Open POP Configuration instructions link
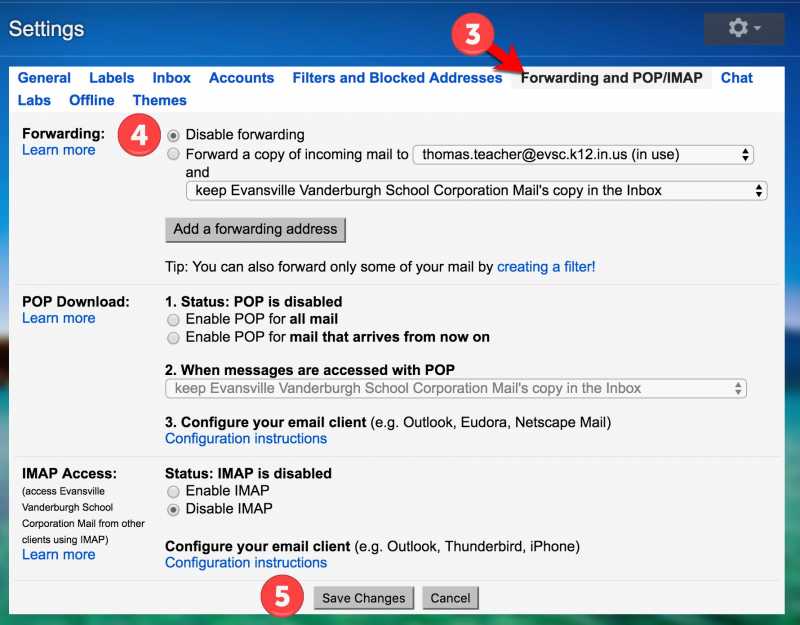800x625 pixels. point(246,439)
